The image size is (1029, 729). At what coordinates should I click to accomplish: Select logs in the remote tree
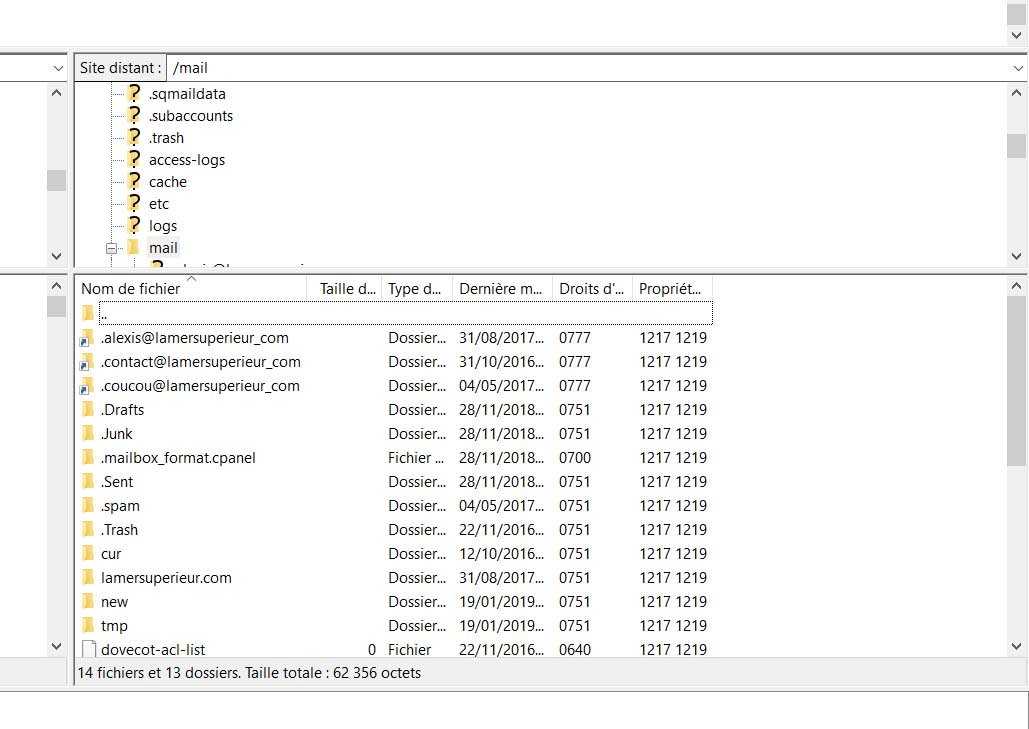[x=163, y=226]
